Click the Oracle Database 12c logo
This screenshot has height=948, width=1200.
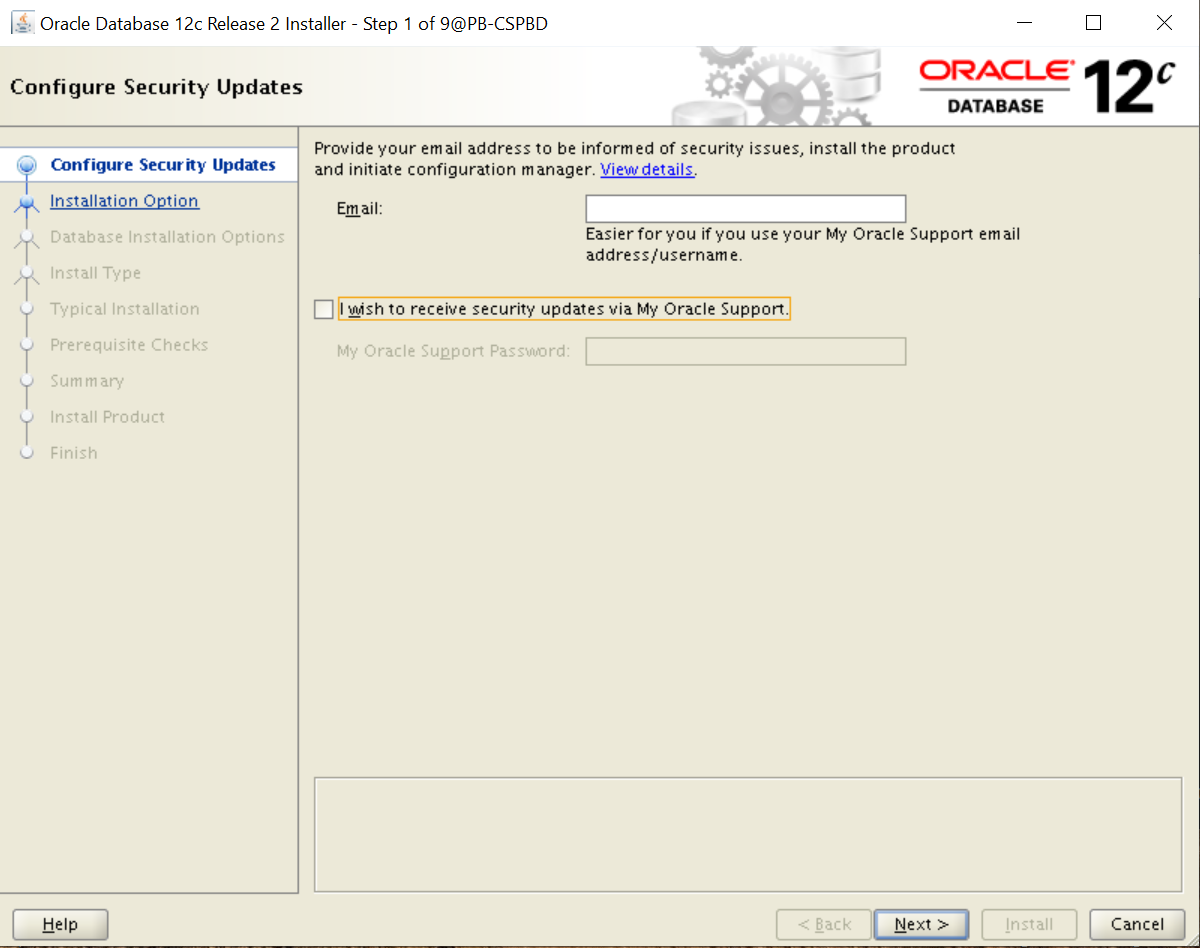tap(1046, 87)
